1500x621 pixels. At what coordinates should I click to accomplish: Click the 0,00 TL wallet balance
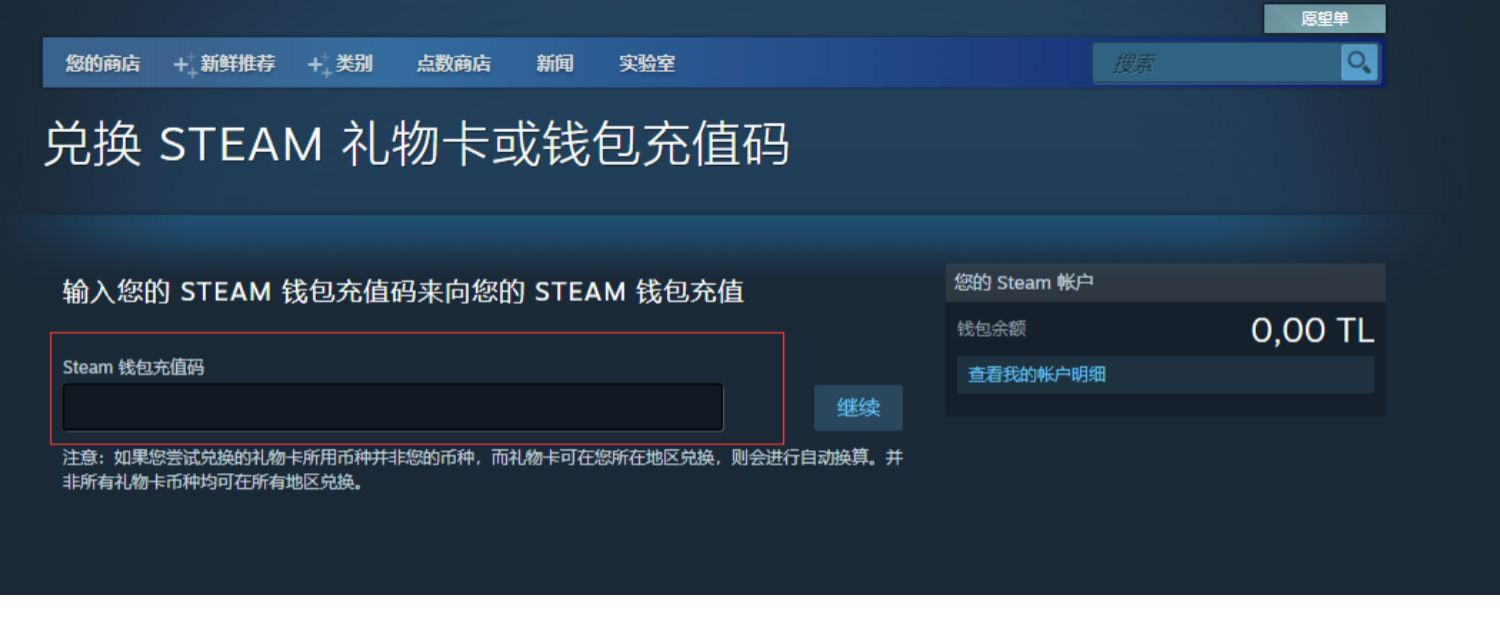pos(1311,330)
